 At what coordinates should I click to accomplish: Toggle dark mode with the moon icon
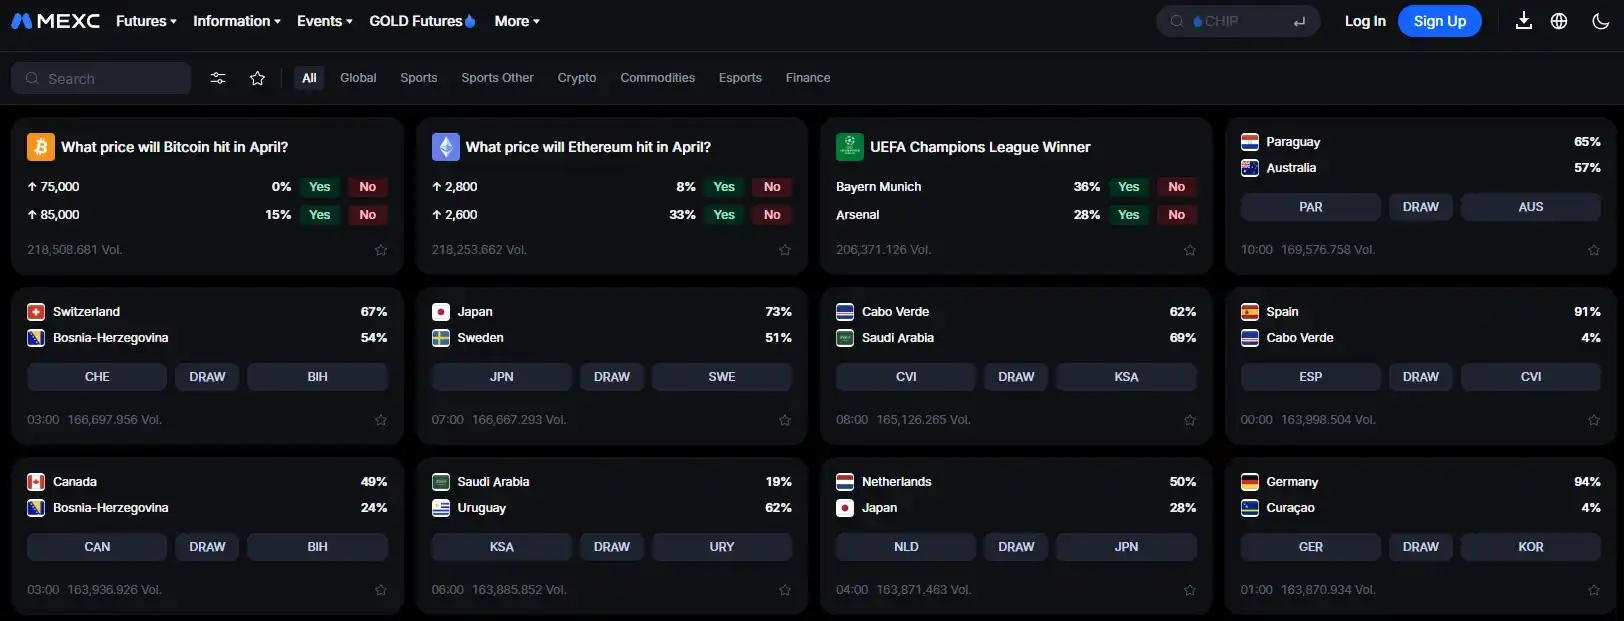[1600, 21]
